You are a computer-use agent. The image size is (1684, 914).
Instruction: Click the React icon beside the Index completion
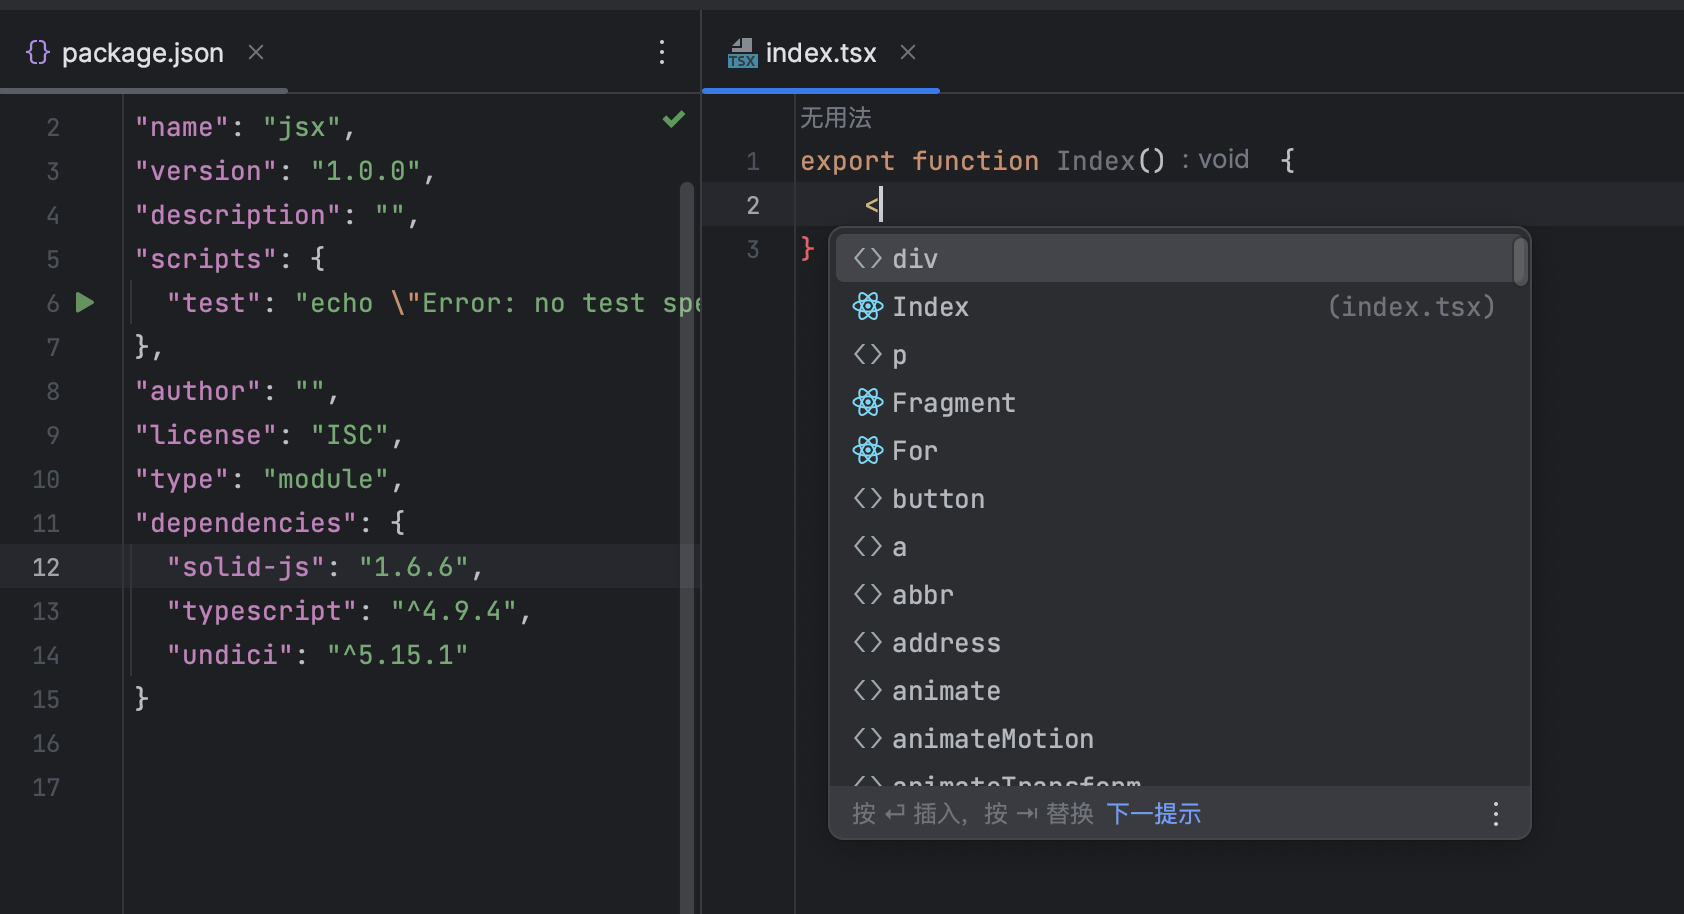[867, 307]
